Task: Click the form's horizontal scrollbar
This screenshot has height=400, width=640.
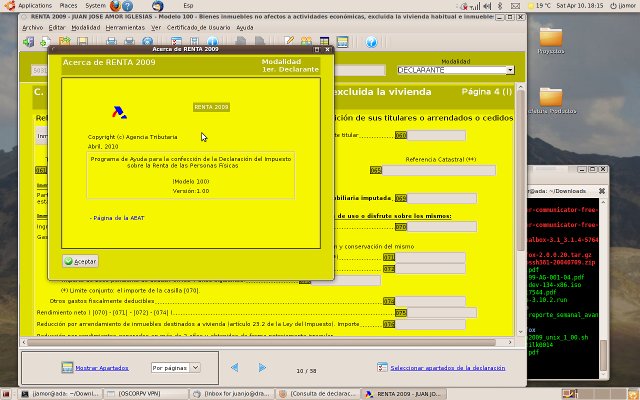Action: click(261, 342)
